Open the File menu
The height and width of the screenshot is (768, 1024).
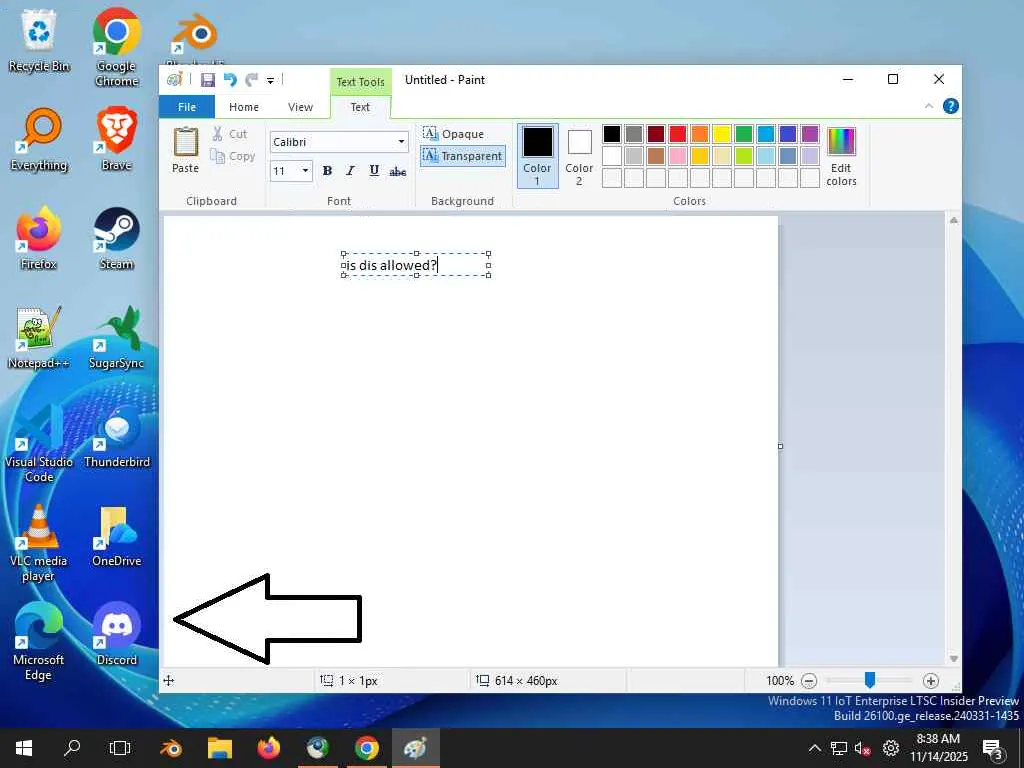pyautogui.click(x=187, y=107)
